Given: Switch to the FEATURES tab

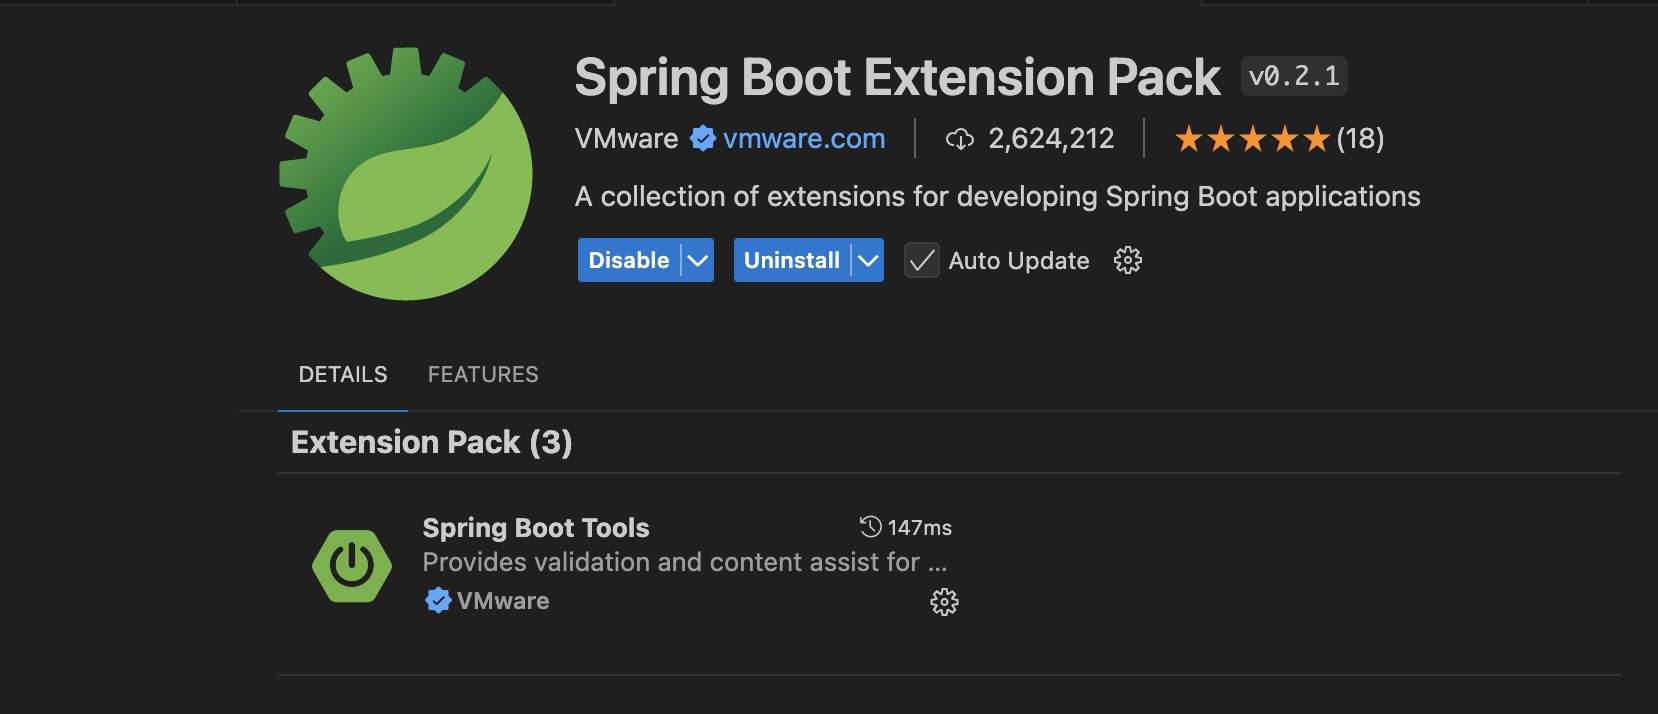Looking at the screenshot, I should pyautogui.click(x=483, y=375).
